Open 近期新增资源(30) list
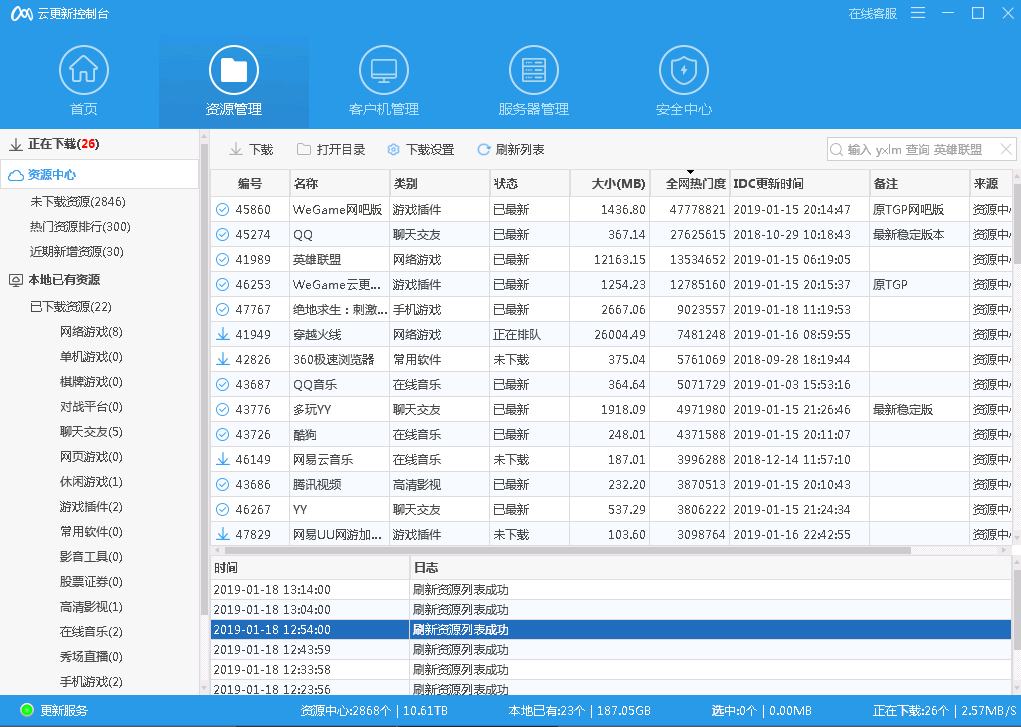The width and height of the screenshot is (1021, 727). pyautogui.click(x=77, y=251)
